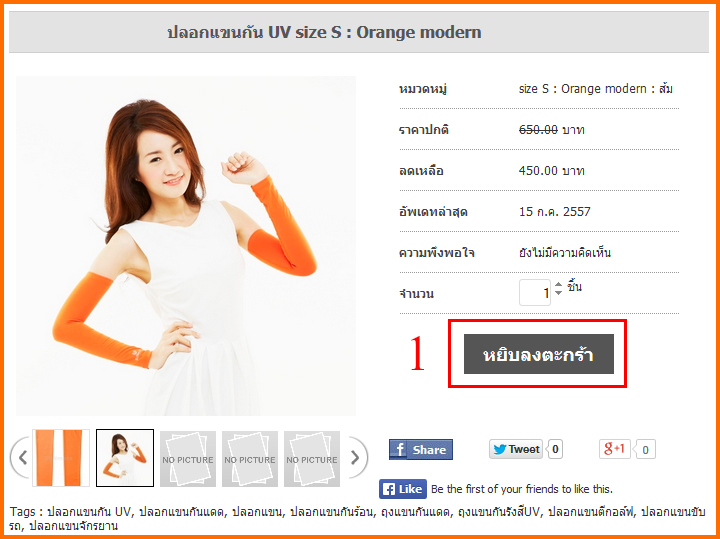
Task: Select the model photo thumbnail
Action: (x=125, y=458)
